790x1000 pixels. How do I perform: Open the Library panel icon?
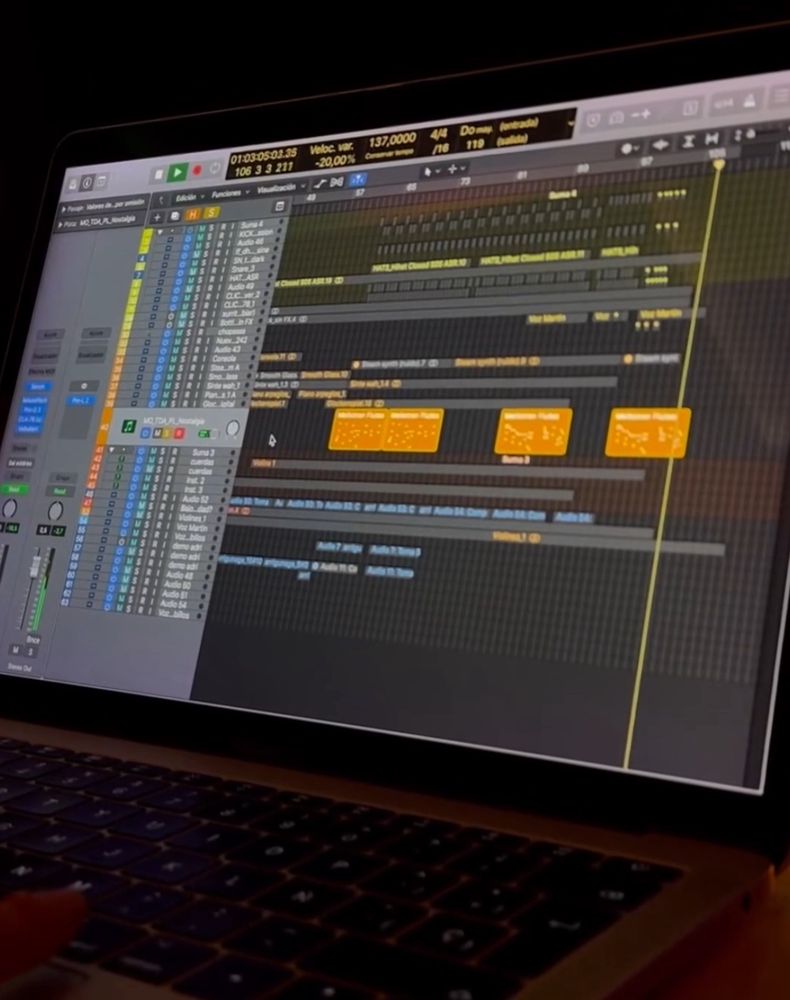72,184
